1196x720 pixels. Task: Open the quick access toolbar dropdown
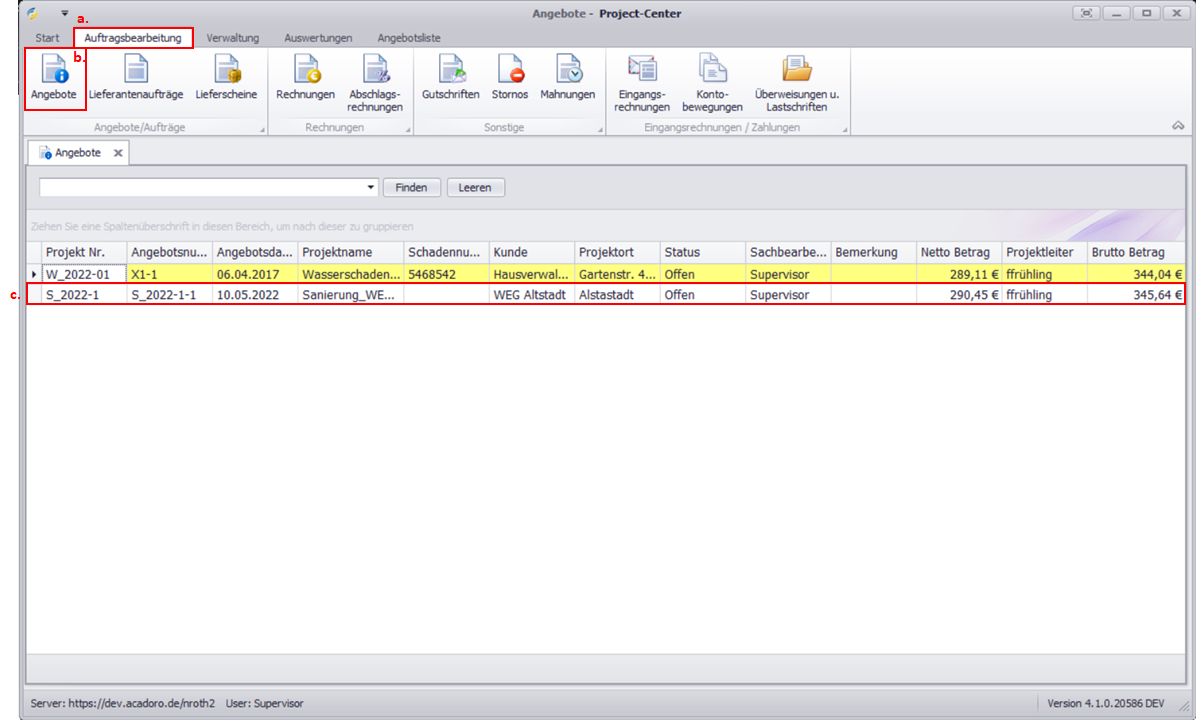[x=65, y=14]
